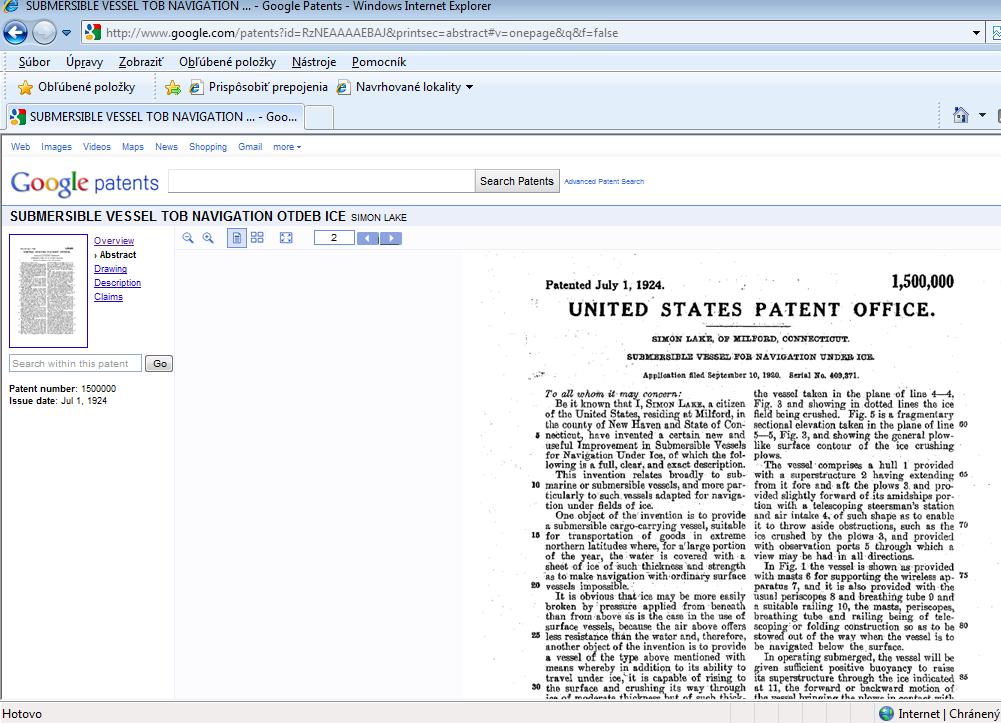This screenshot has width=1001, height=723.
Task: Click the Internet Explorer title bar icon
Action: pos(10,6)
